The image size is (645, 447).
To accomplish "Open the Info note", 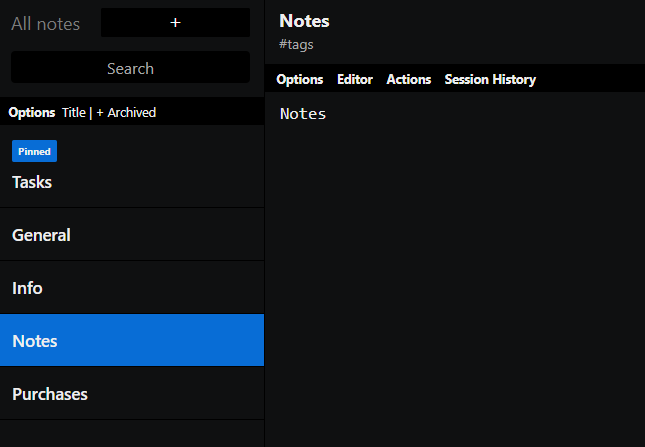I will tap(132, 288).
